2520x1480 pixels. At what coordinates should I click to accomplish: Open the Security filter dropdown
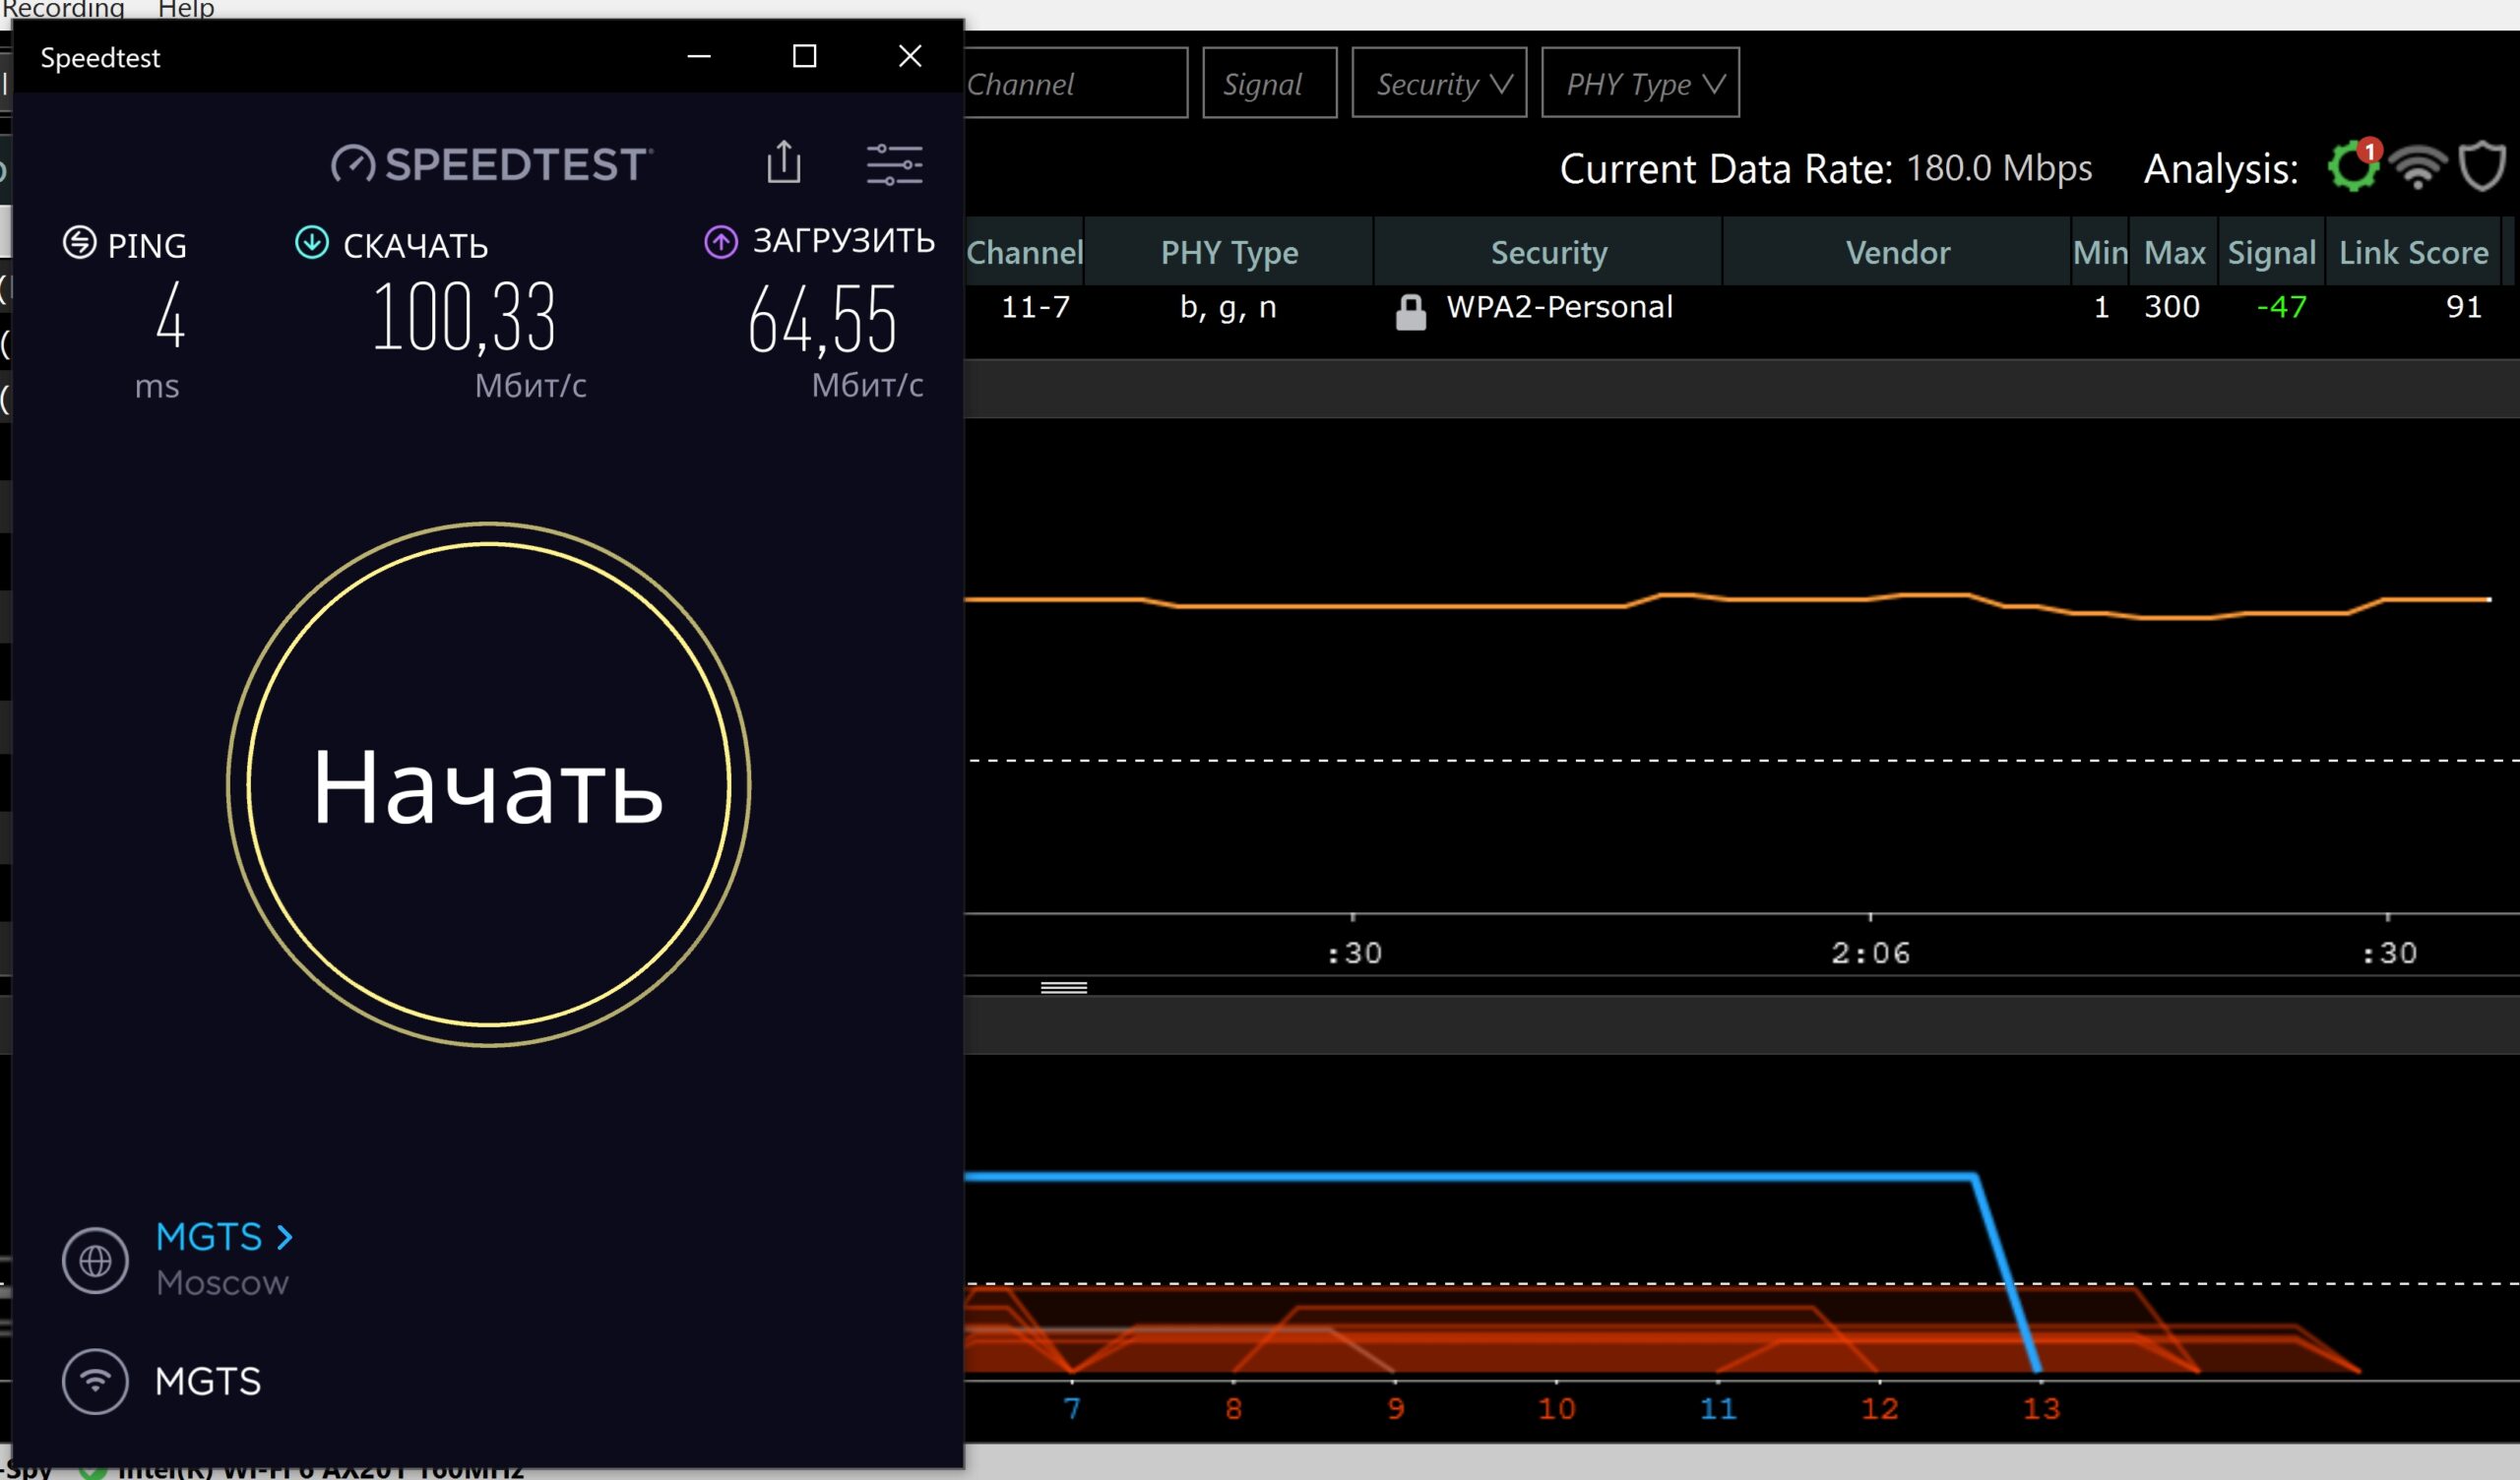[x=1439, y=83]
